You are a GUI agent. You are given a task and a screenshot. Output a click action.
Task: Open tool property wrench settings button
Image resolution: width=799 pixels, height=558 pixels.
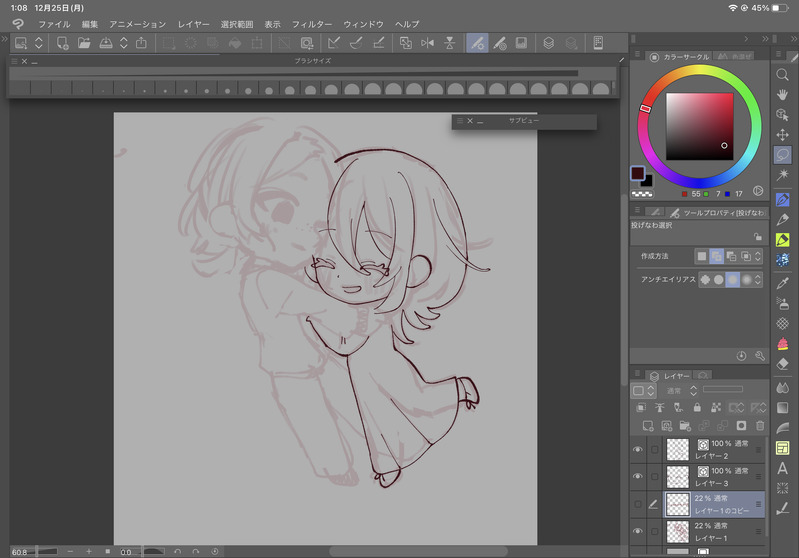pyautogui.click(x=760, y=356)
